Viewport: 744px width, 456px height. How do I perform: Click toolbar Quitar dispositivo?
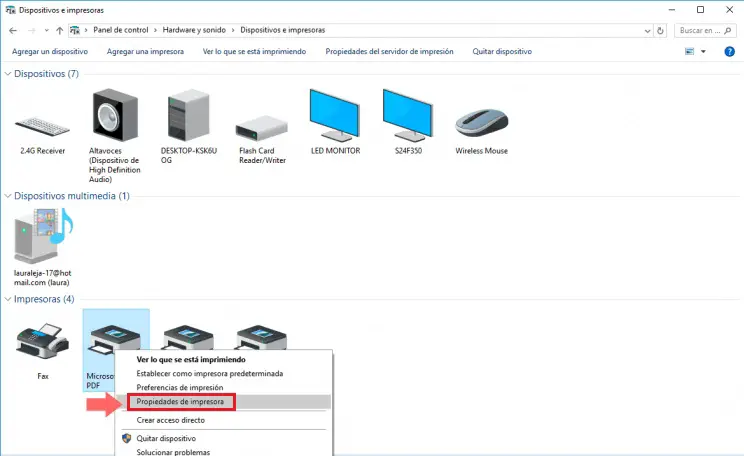pos(502,51)
